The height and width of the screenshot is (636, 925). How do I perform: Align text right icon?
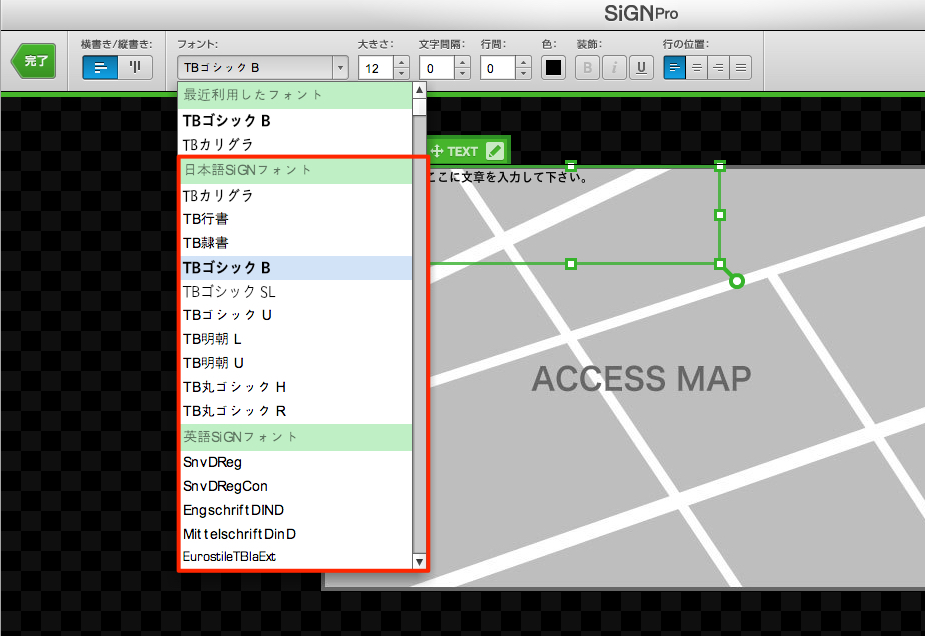719,68
